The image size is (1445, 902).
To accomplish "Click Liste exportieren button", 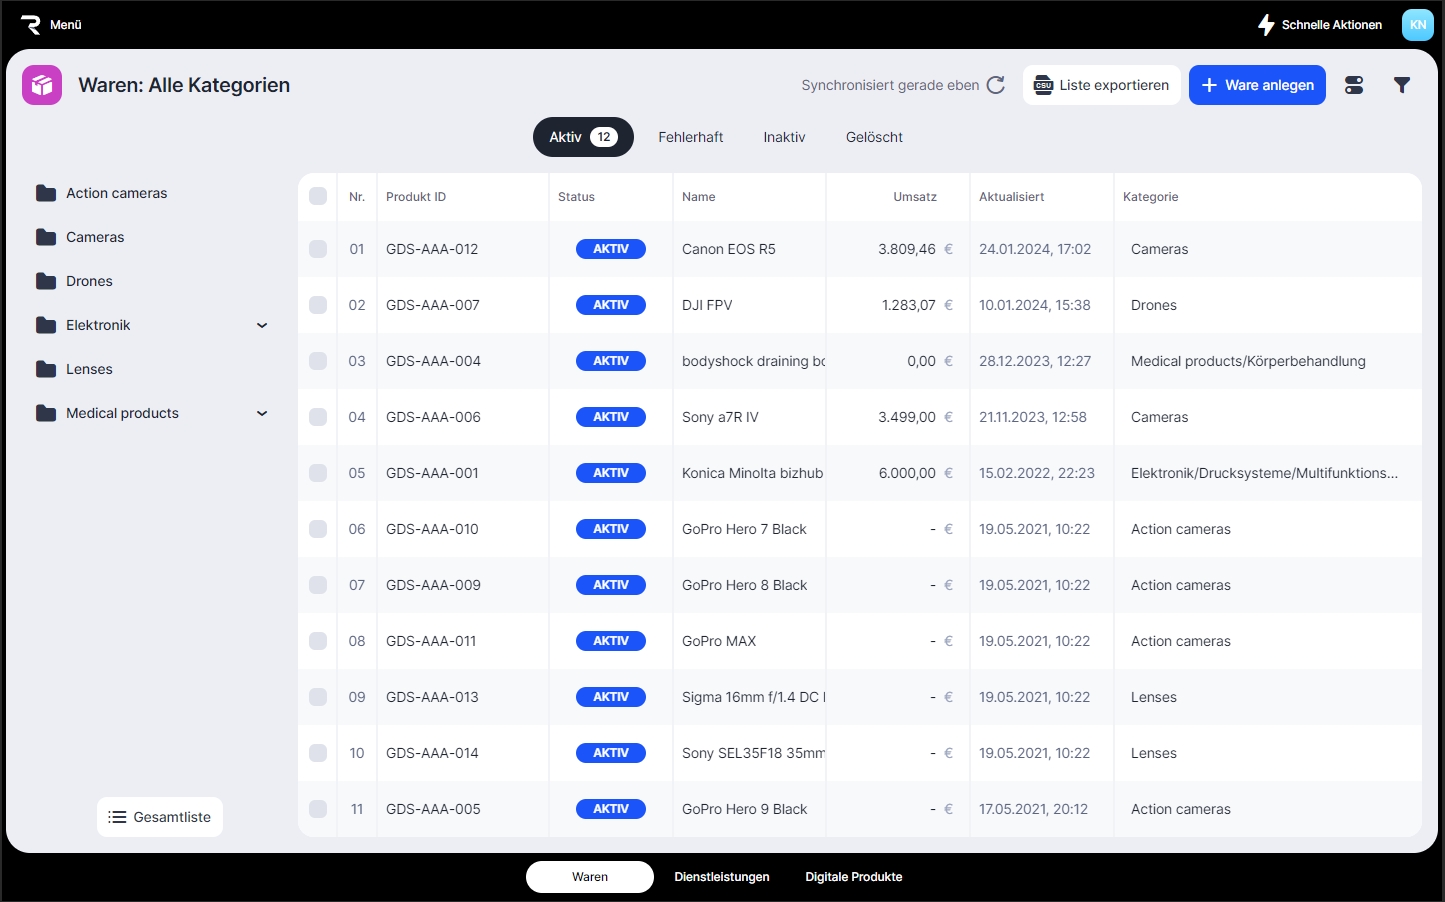I will 1101,85.
